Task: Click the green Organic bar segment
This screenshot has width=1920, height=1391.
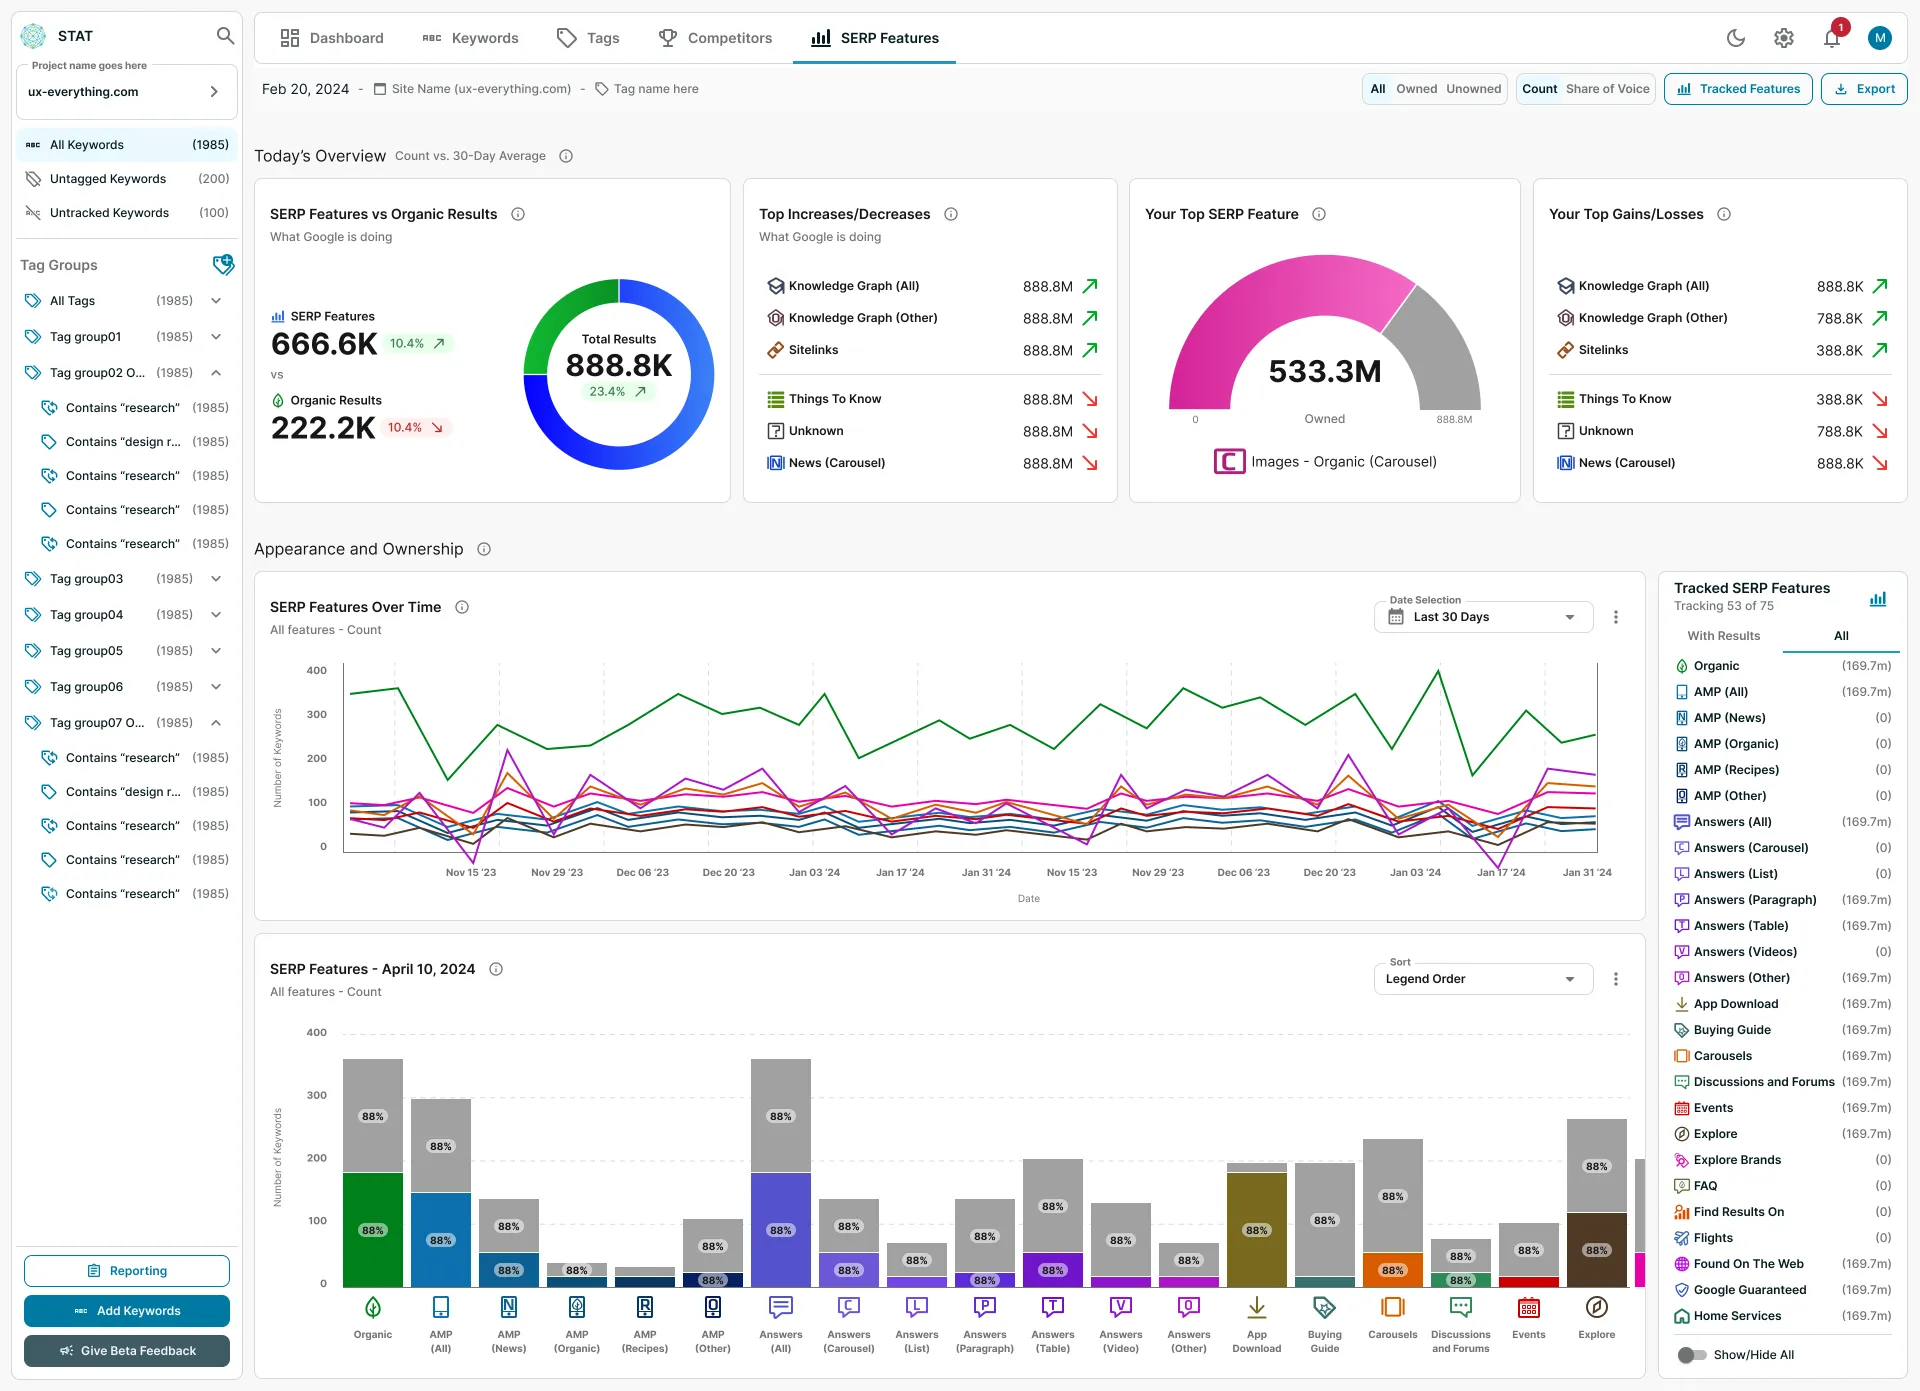Action: tap(373, 1230)
